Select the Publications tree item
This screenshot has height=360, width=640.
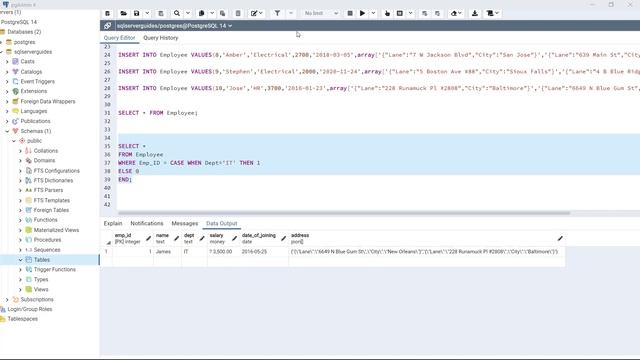point(36,121)
